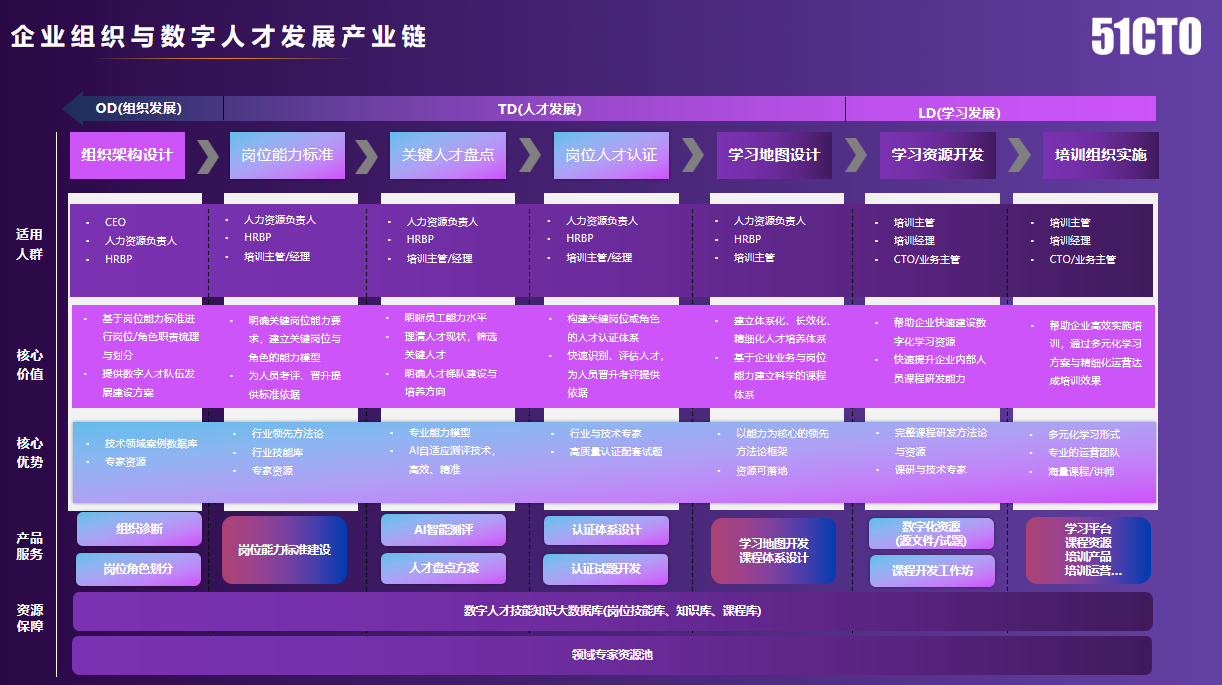Choose the AI智能测评 service button
Screen dimensions: 1222x685
[443, 530]
